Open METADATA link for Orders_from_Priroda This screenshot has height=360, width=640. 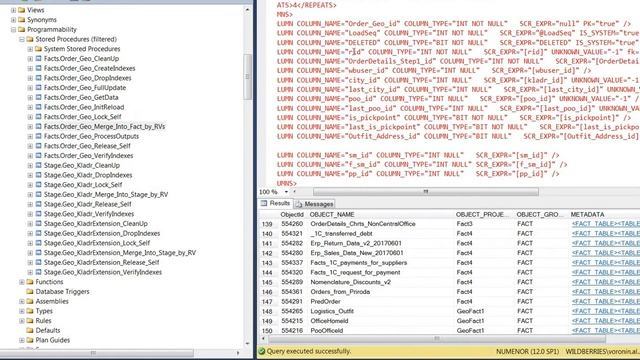pos(606,292)
